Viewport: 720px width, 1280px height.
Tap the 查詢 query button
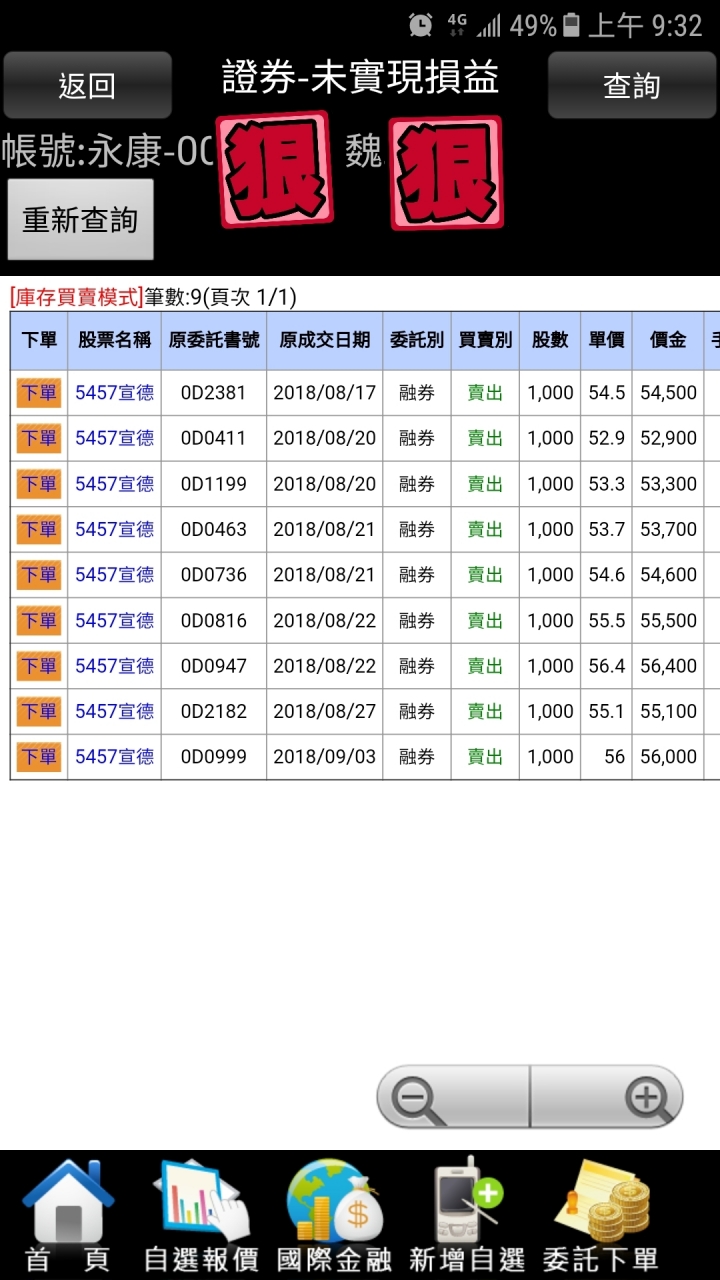tap(631, 86)
